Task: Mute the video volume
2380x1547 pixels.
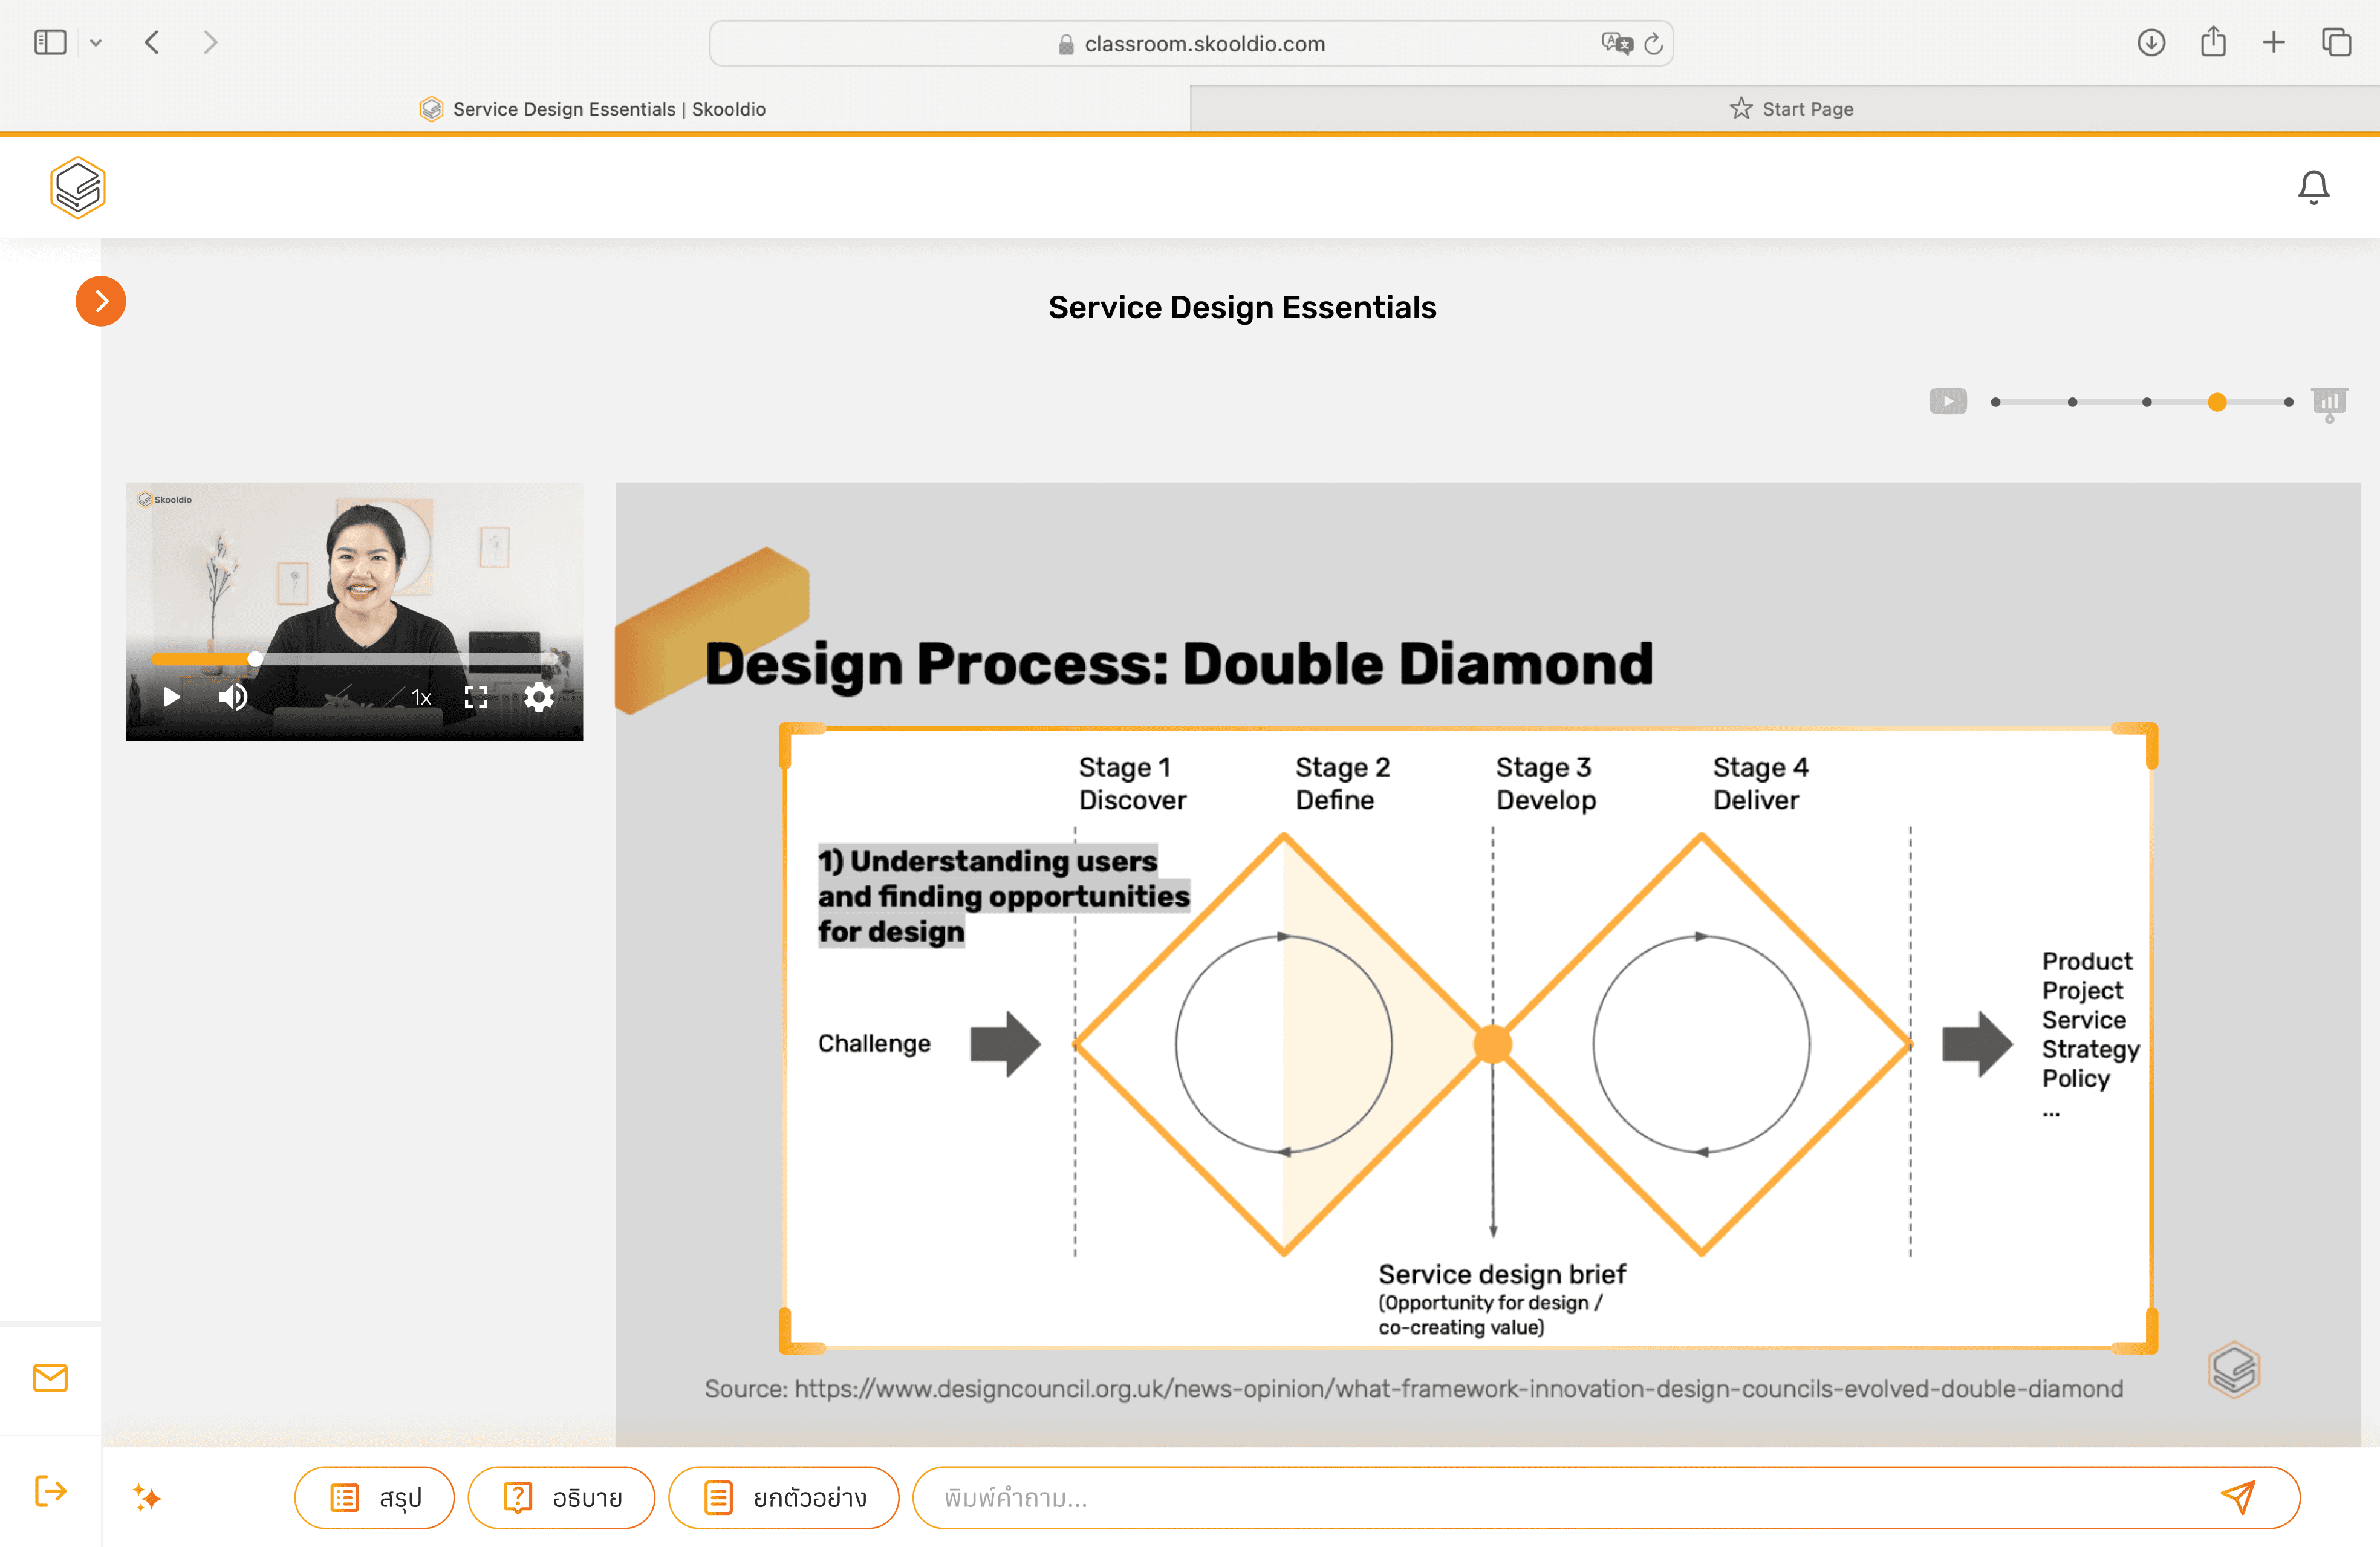Action: coord(233,697)
